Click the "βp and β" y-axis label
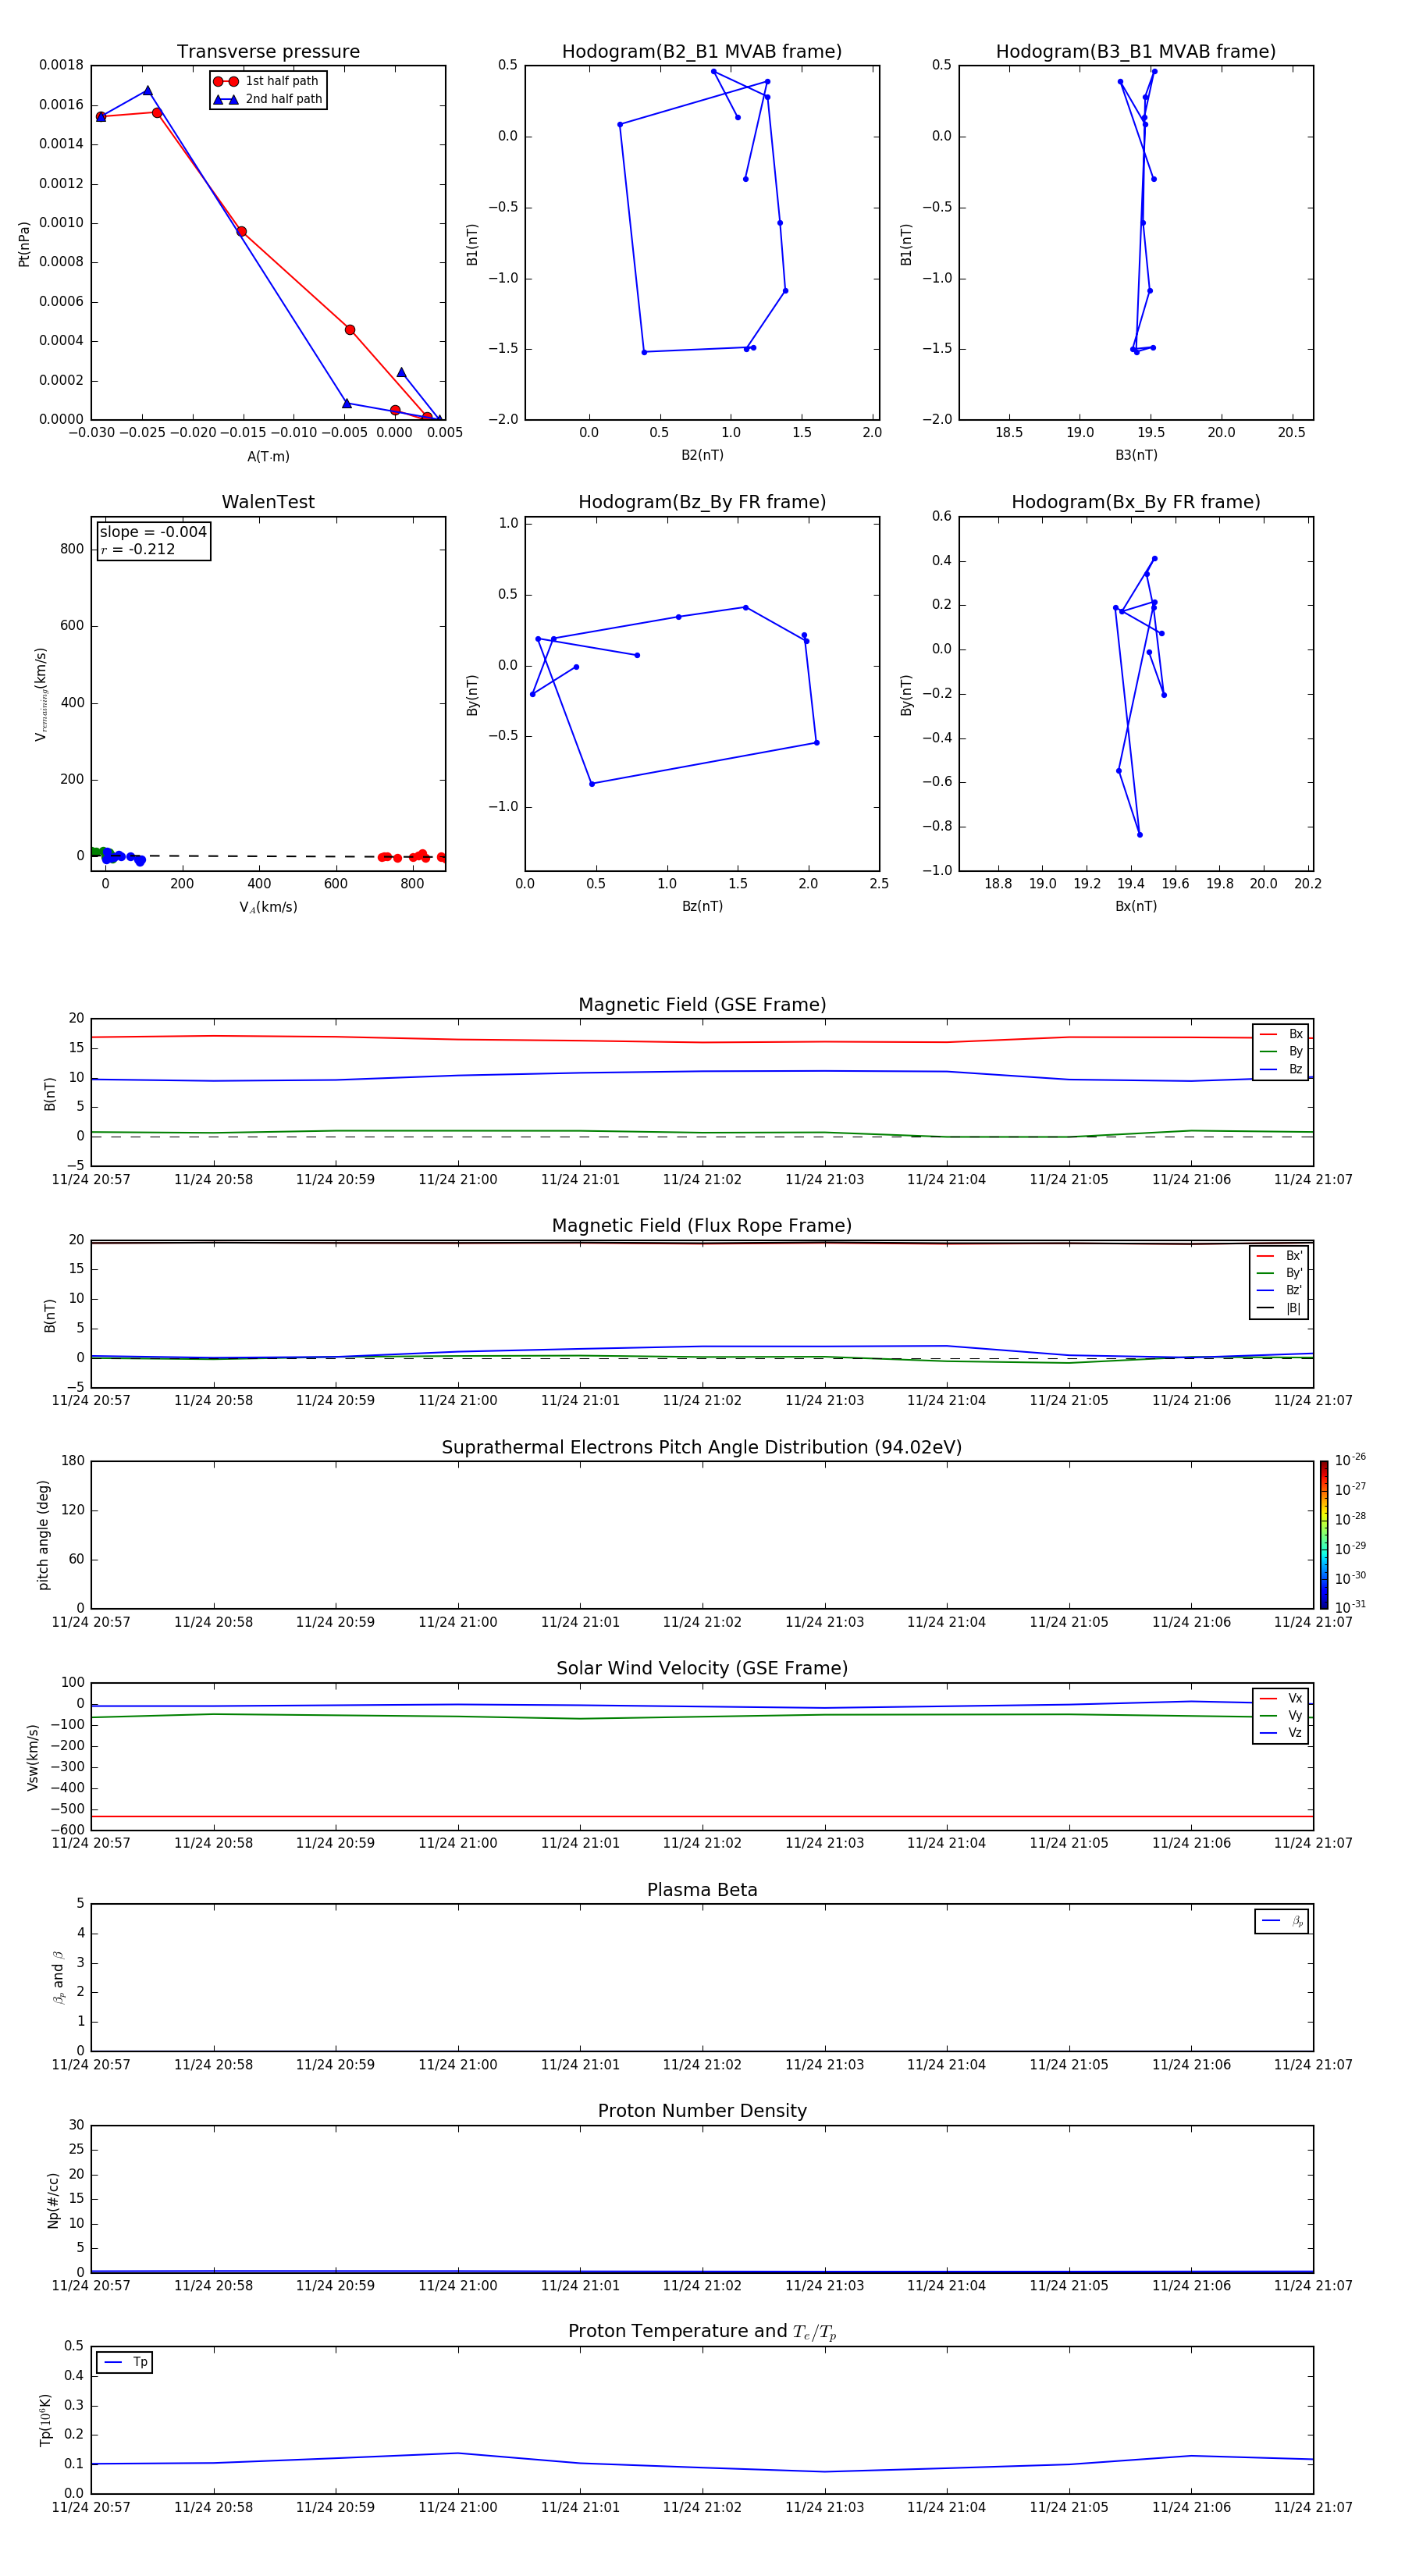The width and height of the screenshot is (1405, 2576). click(58, 1977)
